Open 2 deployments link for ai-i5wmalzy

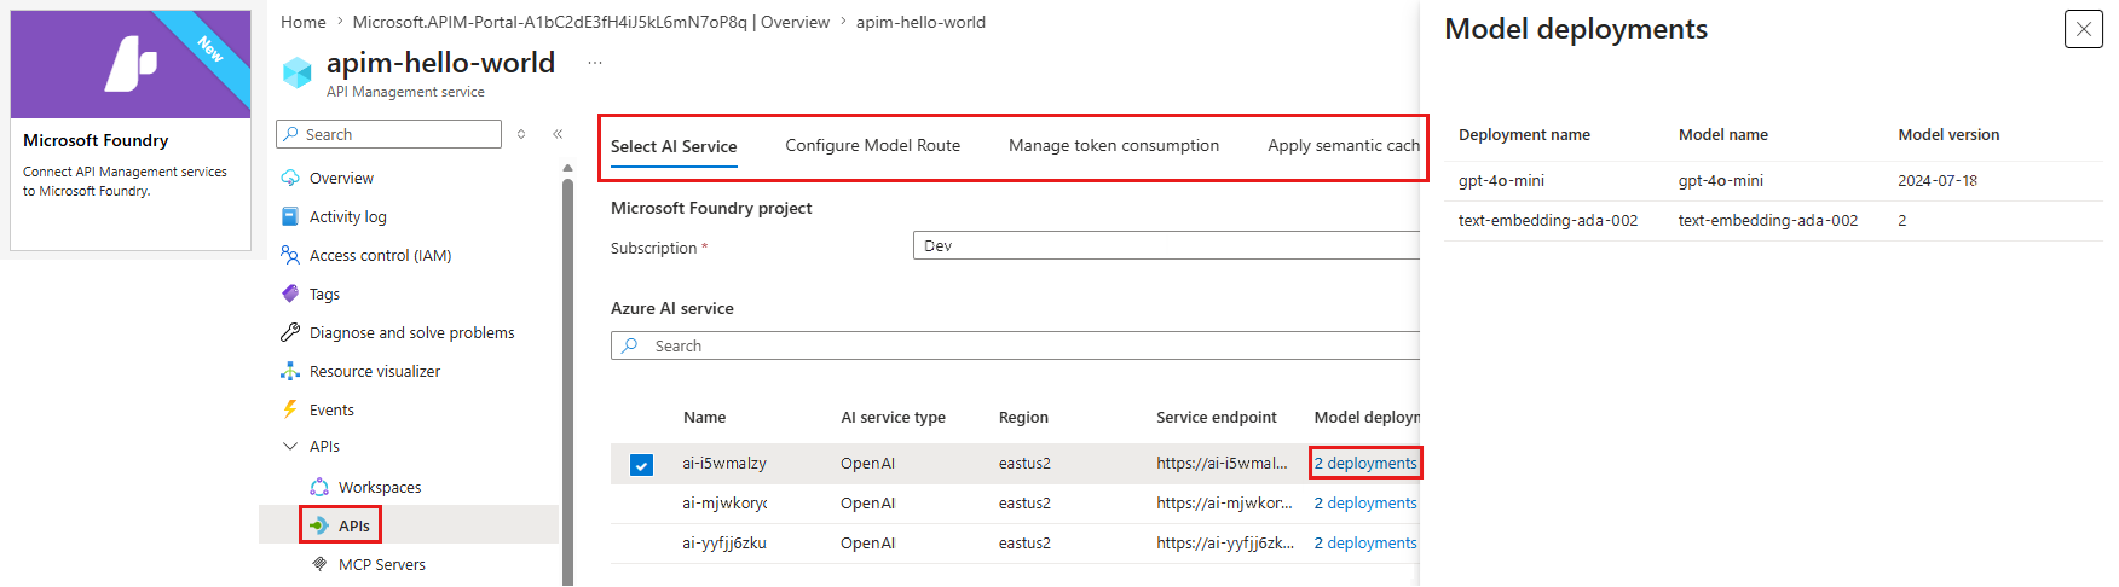1365,463
